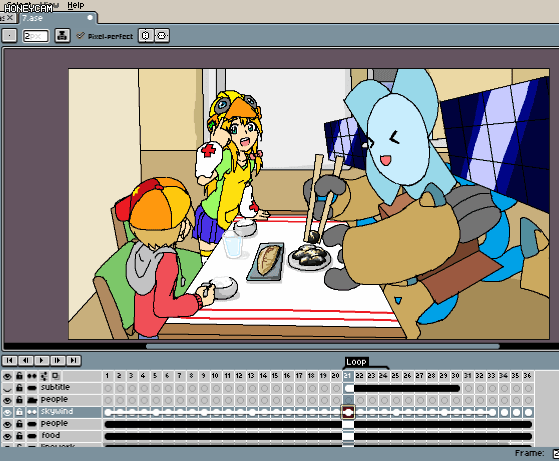Image resolution: width=559 pixels, height=461 pixels.
Task: Select frame 1 in timeline header
Action: point(107,376)
